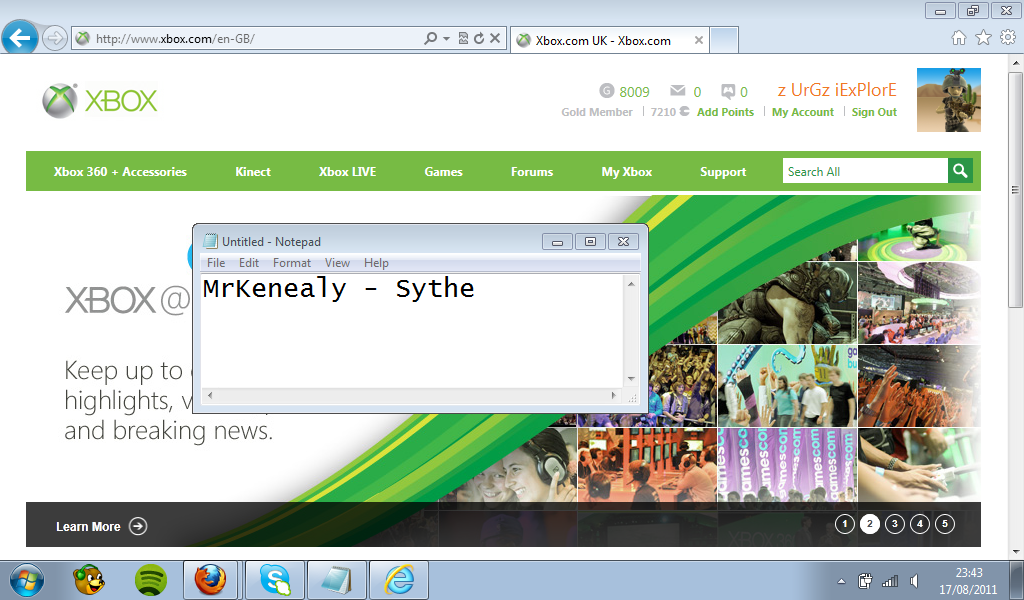Screen dimensions: 1024x600
Task: Click Notepad title bar icon
Action: click(210, 241)
